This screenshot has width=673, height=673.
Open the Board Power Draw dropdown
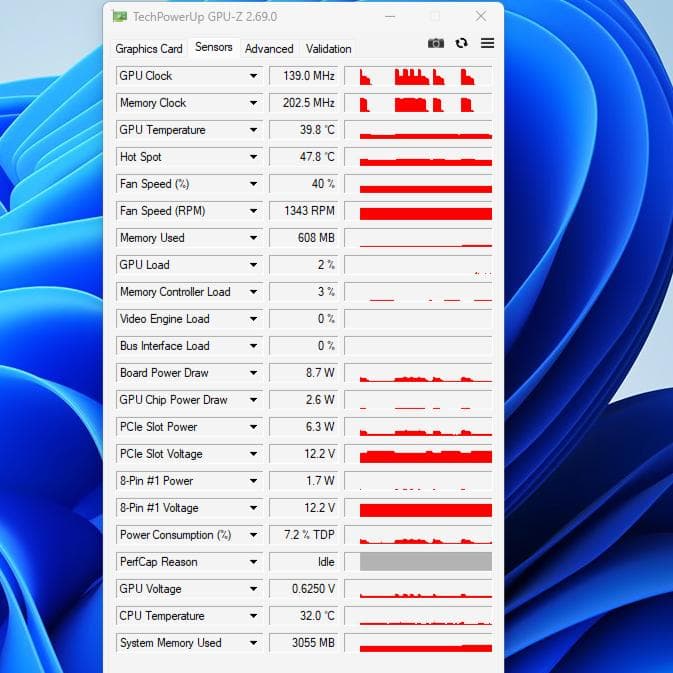[254, 373]
